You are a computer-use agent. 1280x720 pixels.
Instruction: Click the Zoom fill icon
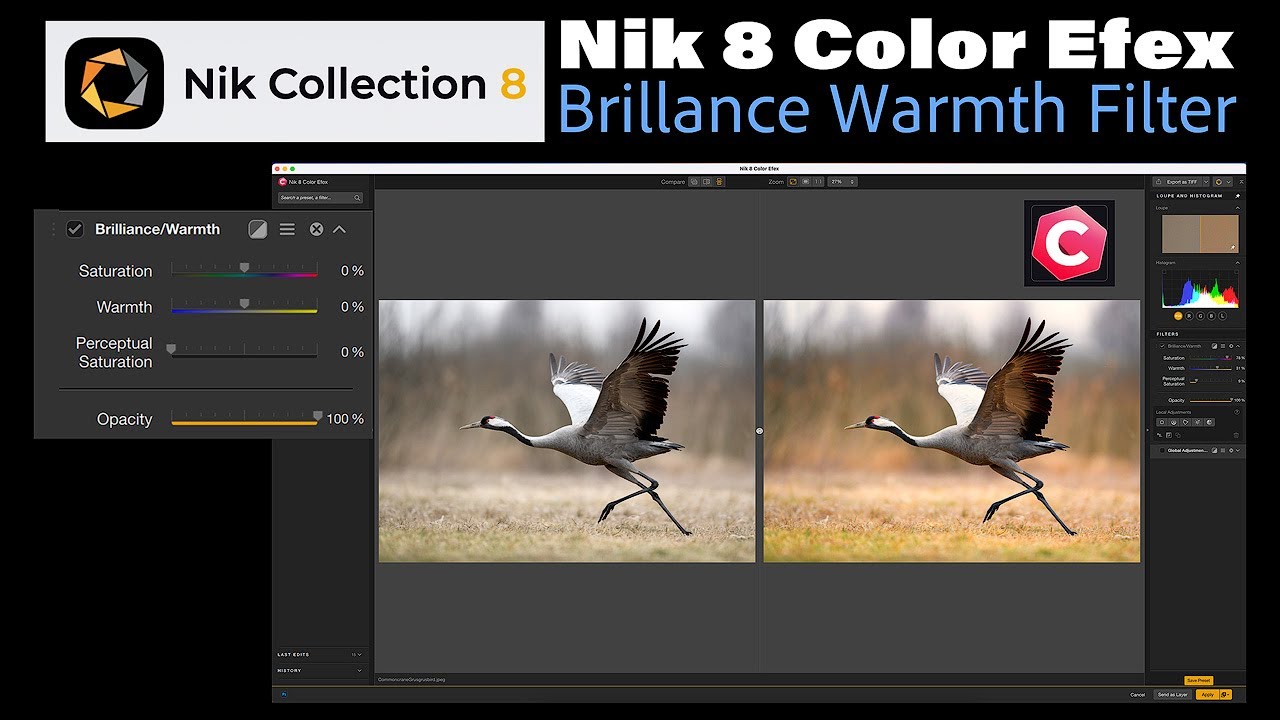805,182
